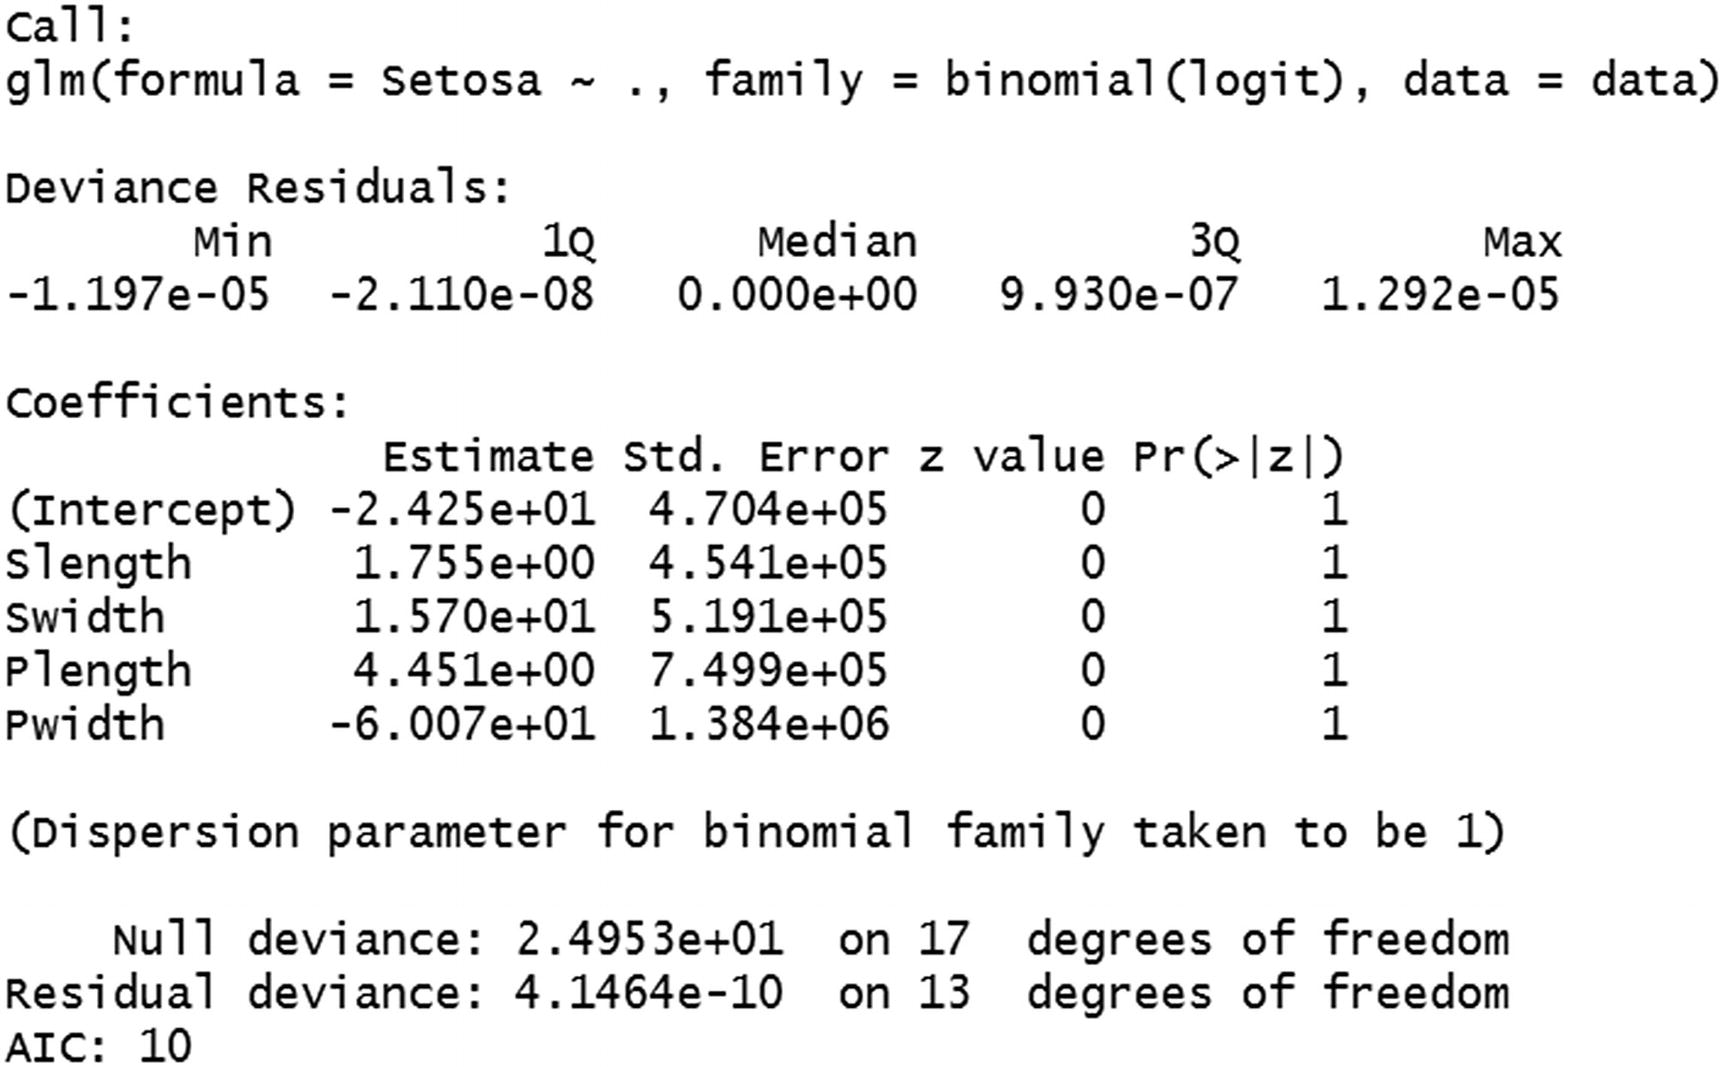Click the "Pr(>|z|)" column header
This screenshot has width=1725, height=1067.
[1238, 457]
